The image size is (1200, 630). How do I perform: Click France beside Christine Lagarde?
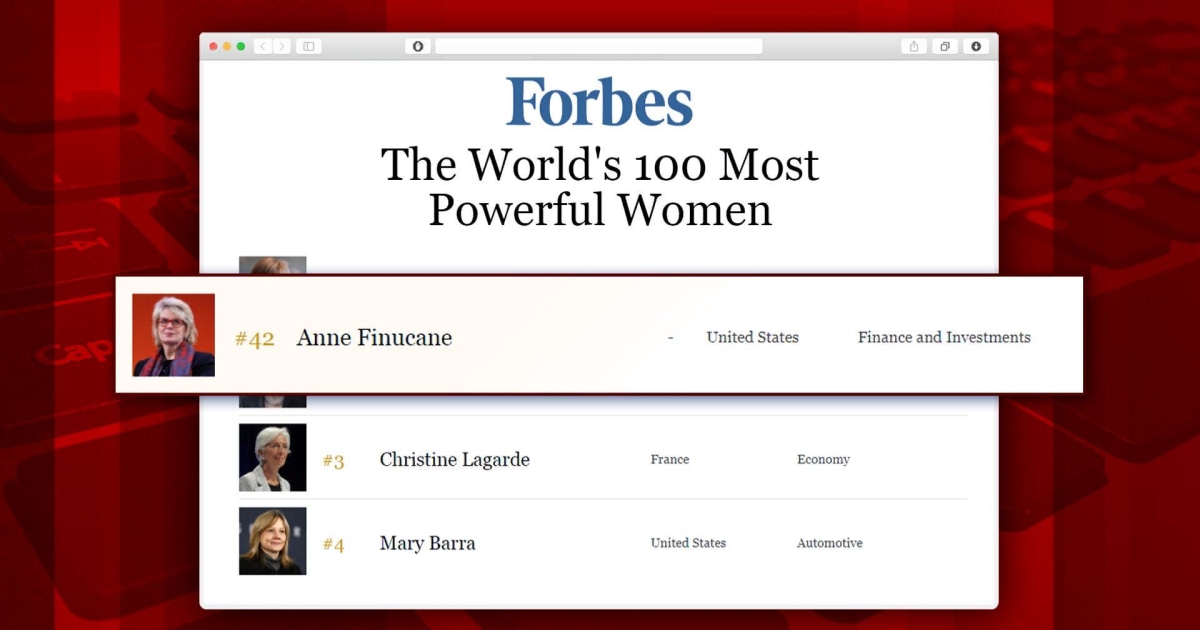tap(669, 459)
